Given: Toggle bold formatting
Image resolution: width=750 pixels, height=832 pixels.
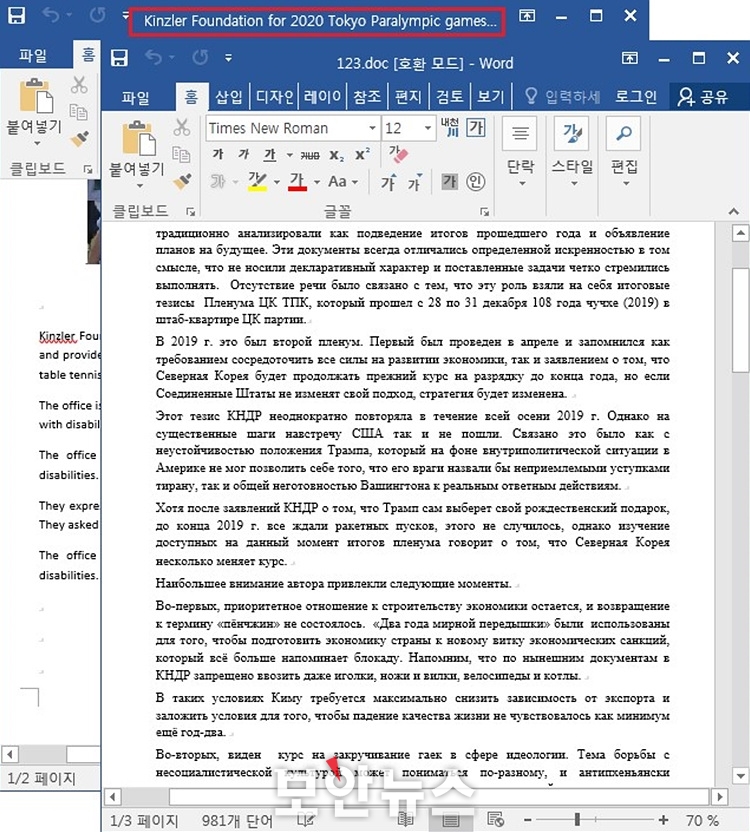Looking at the screenshot, I should click(x=218, y=154).
